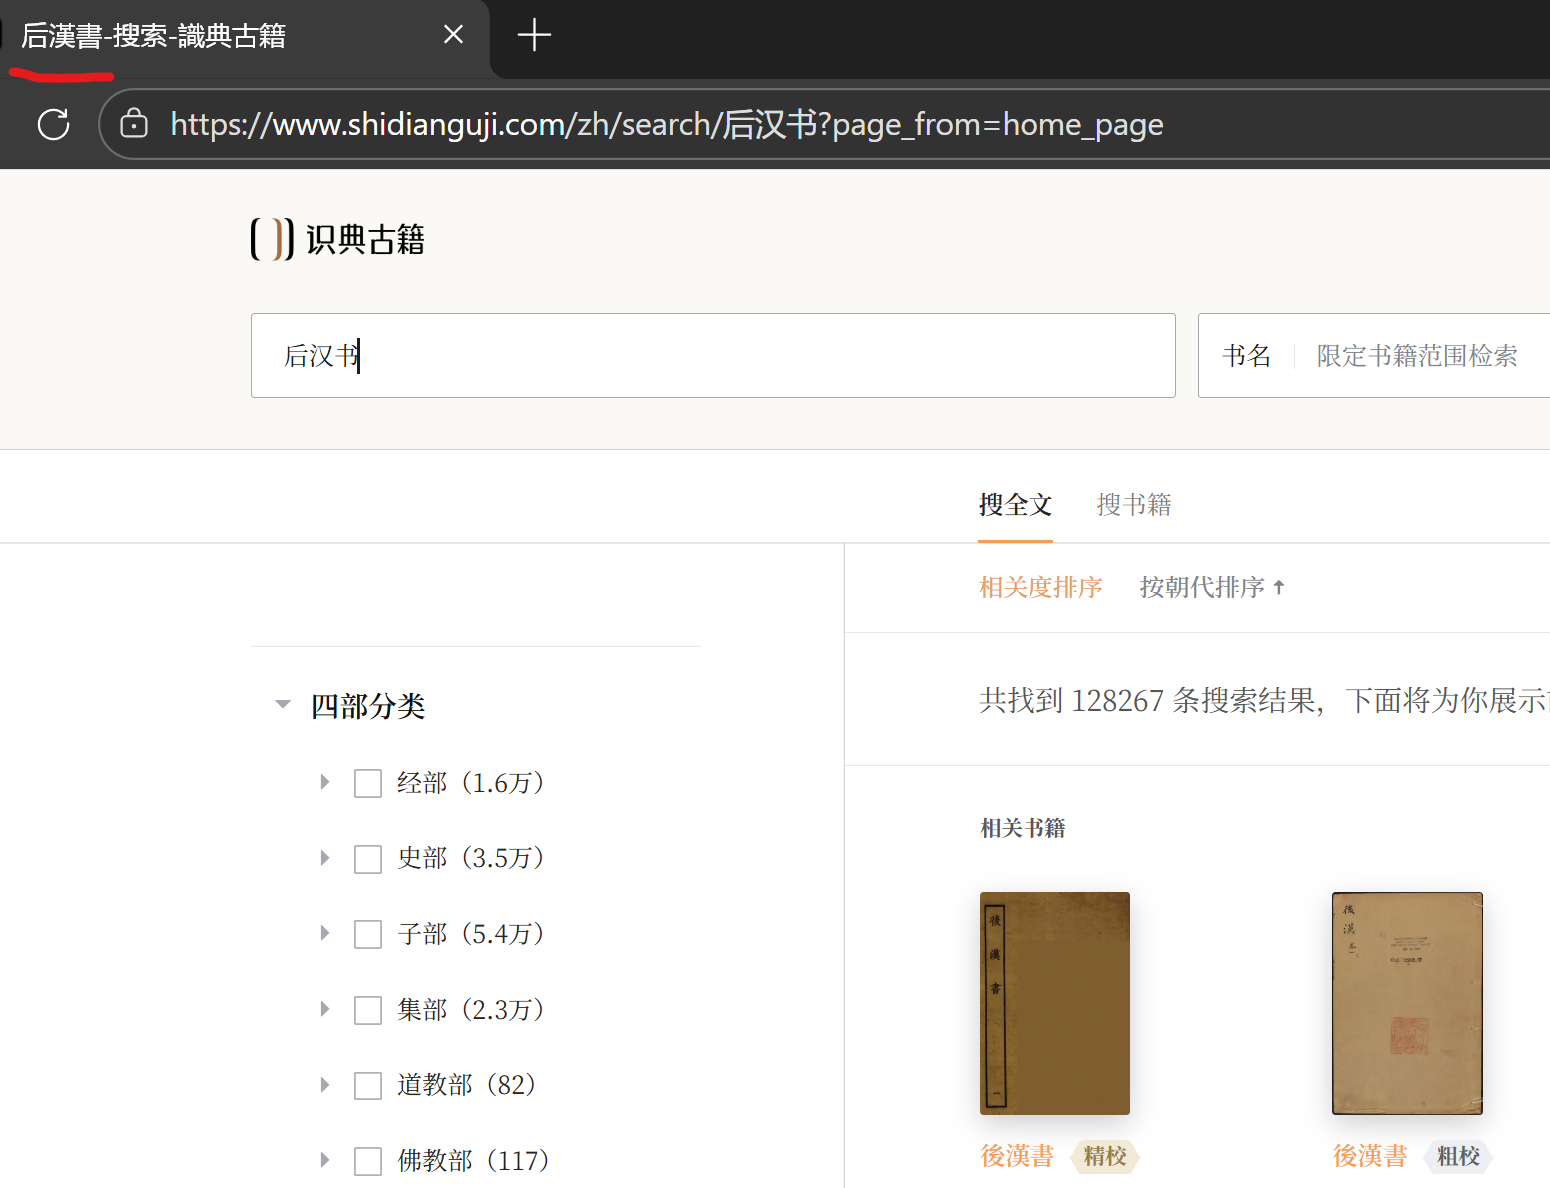The image size is (1550, 1188).
Task: Close the 后漢書 search tab
Action: (453, 35)
